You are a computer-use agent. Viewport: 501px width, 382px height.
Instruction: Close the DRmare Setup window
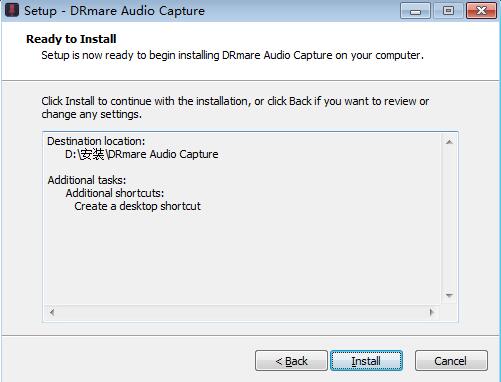pyautogui.click(x=482, y=11)
